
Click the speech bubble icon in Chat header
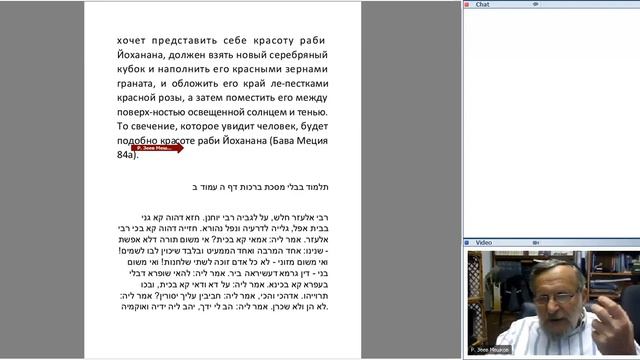pyautogui.click(x=536, y=4)
